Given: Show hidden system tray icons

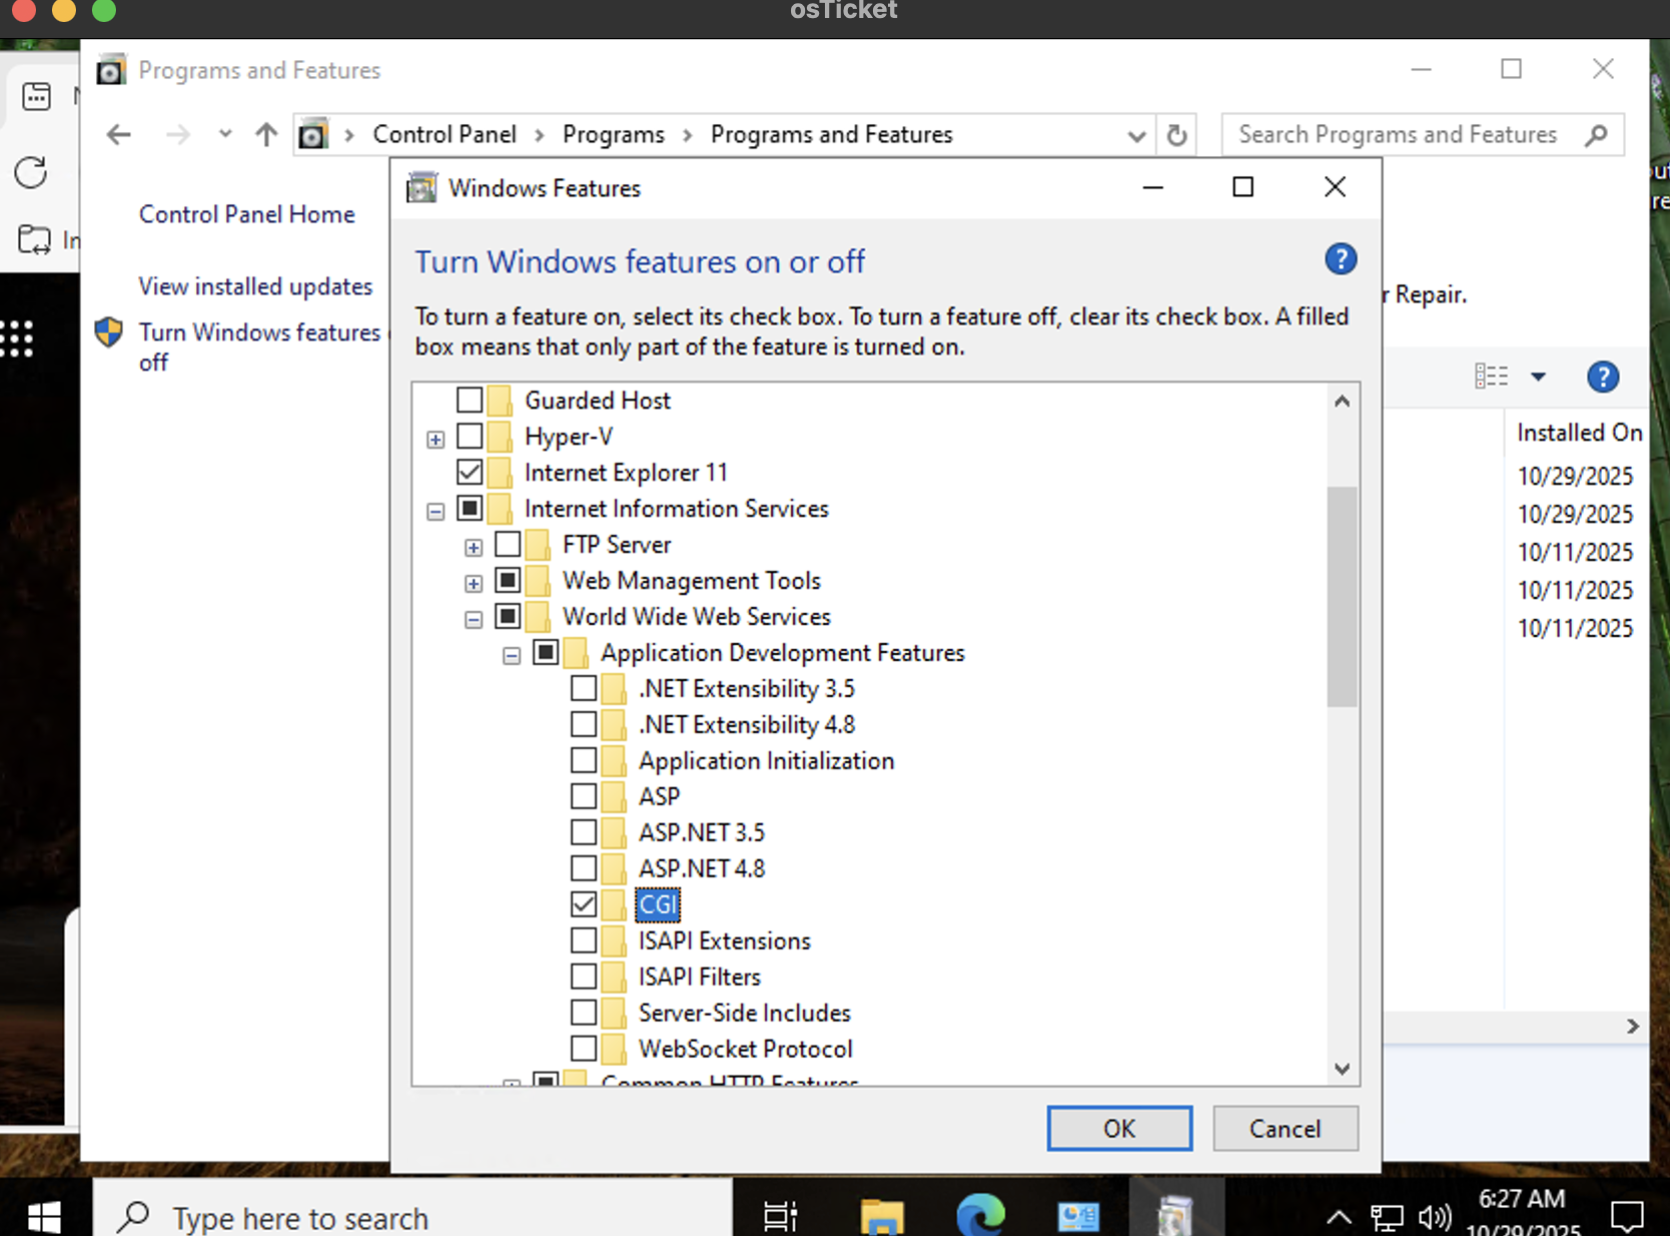Looking at the screenshot, I should (x=1339, y=1217).
